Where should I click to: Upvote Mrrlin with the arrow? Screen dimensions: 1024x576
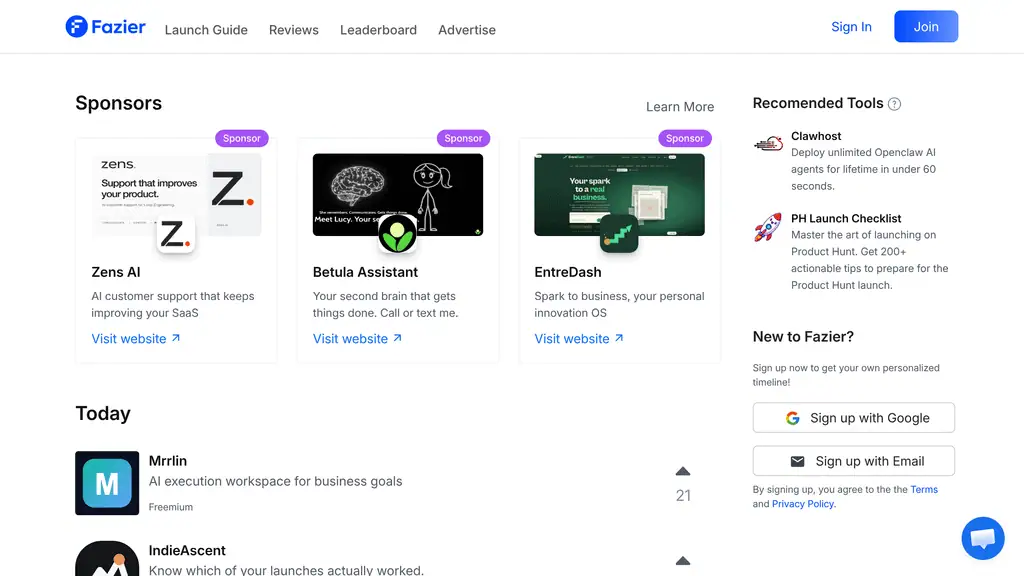point(683,471)
